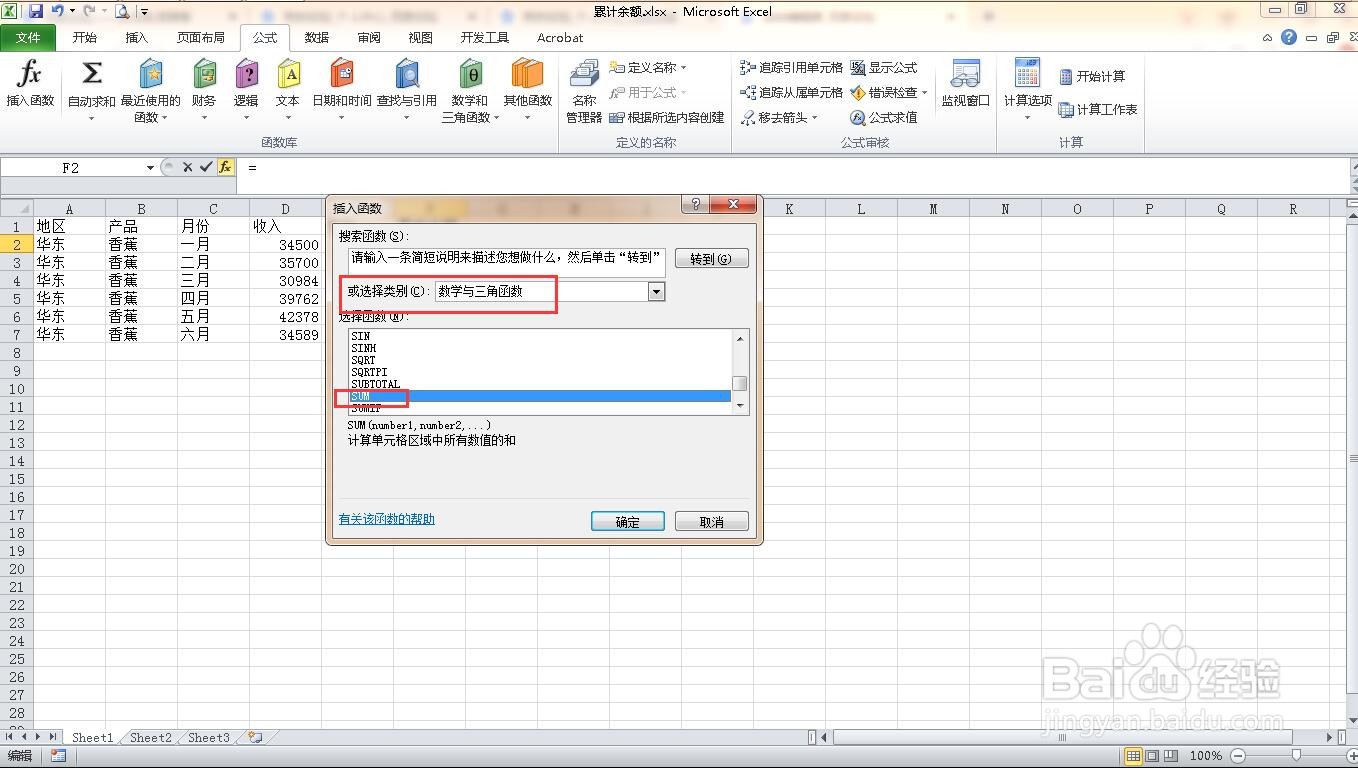The image size is (1358, 768).
Task: Click Remove Arrows (移去箭头) icon
Action: (x=748, y=117)
